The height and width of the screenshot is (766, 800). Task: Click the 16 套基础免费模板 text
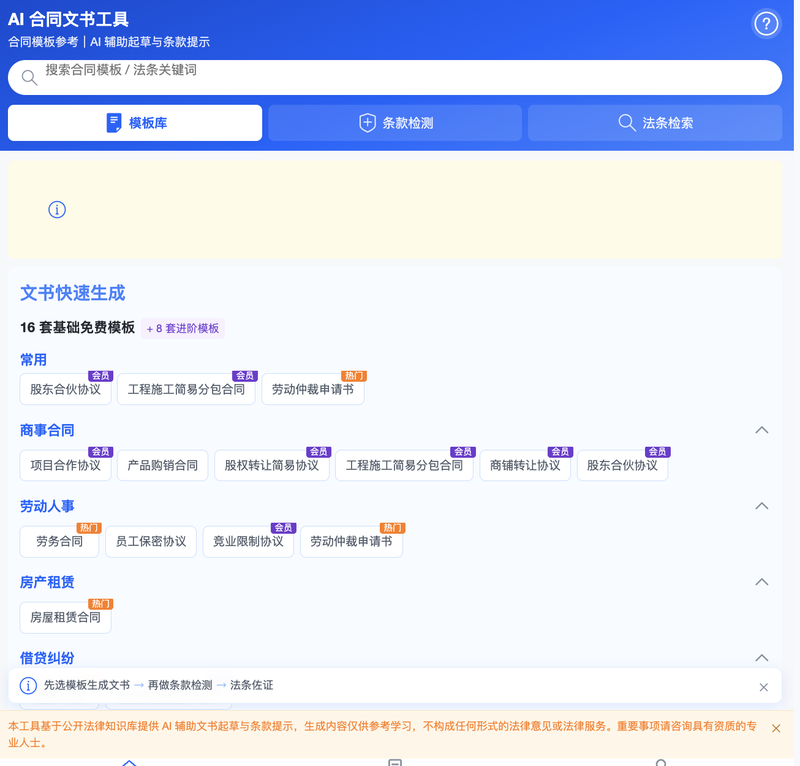point(78,328)
